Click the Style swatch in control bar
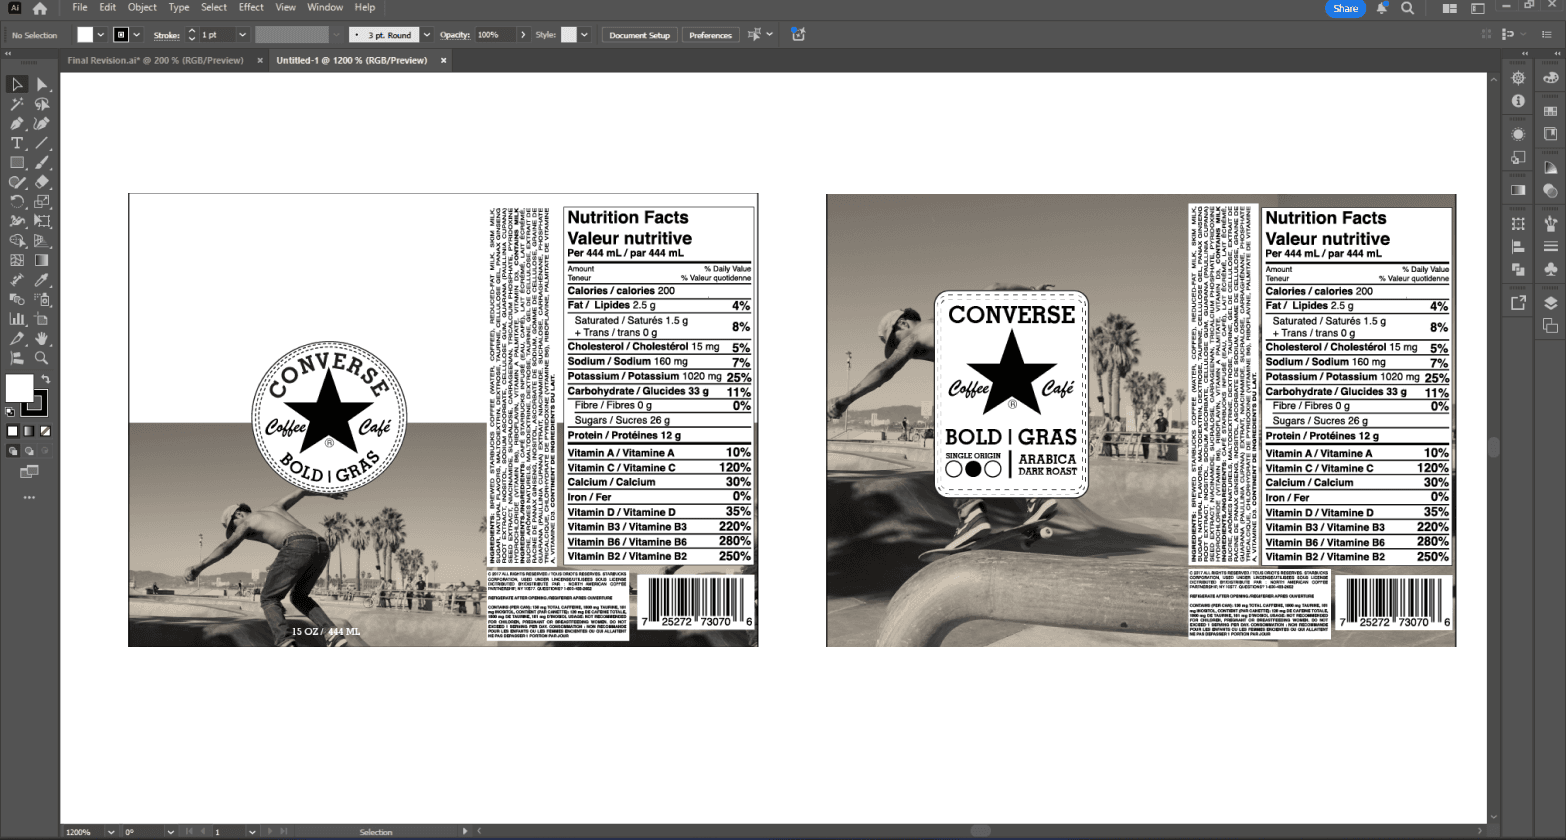The width and height of the screenshot is (1566, 840). click(x=569, y=35)
